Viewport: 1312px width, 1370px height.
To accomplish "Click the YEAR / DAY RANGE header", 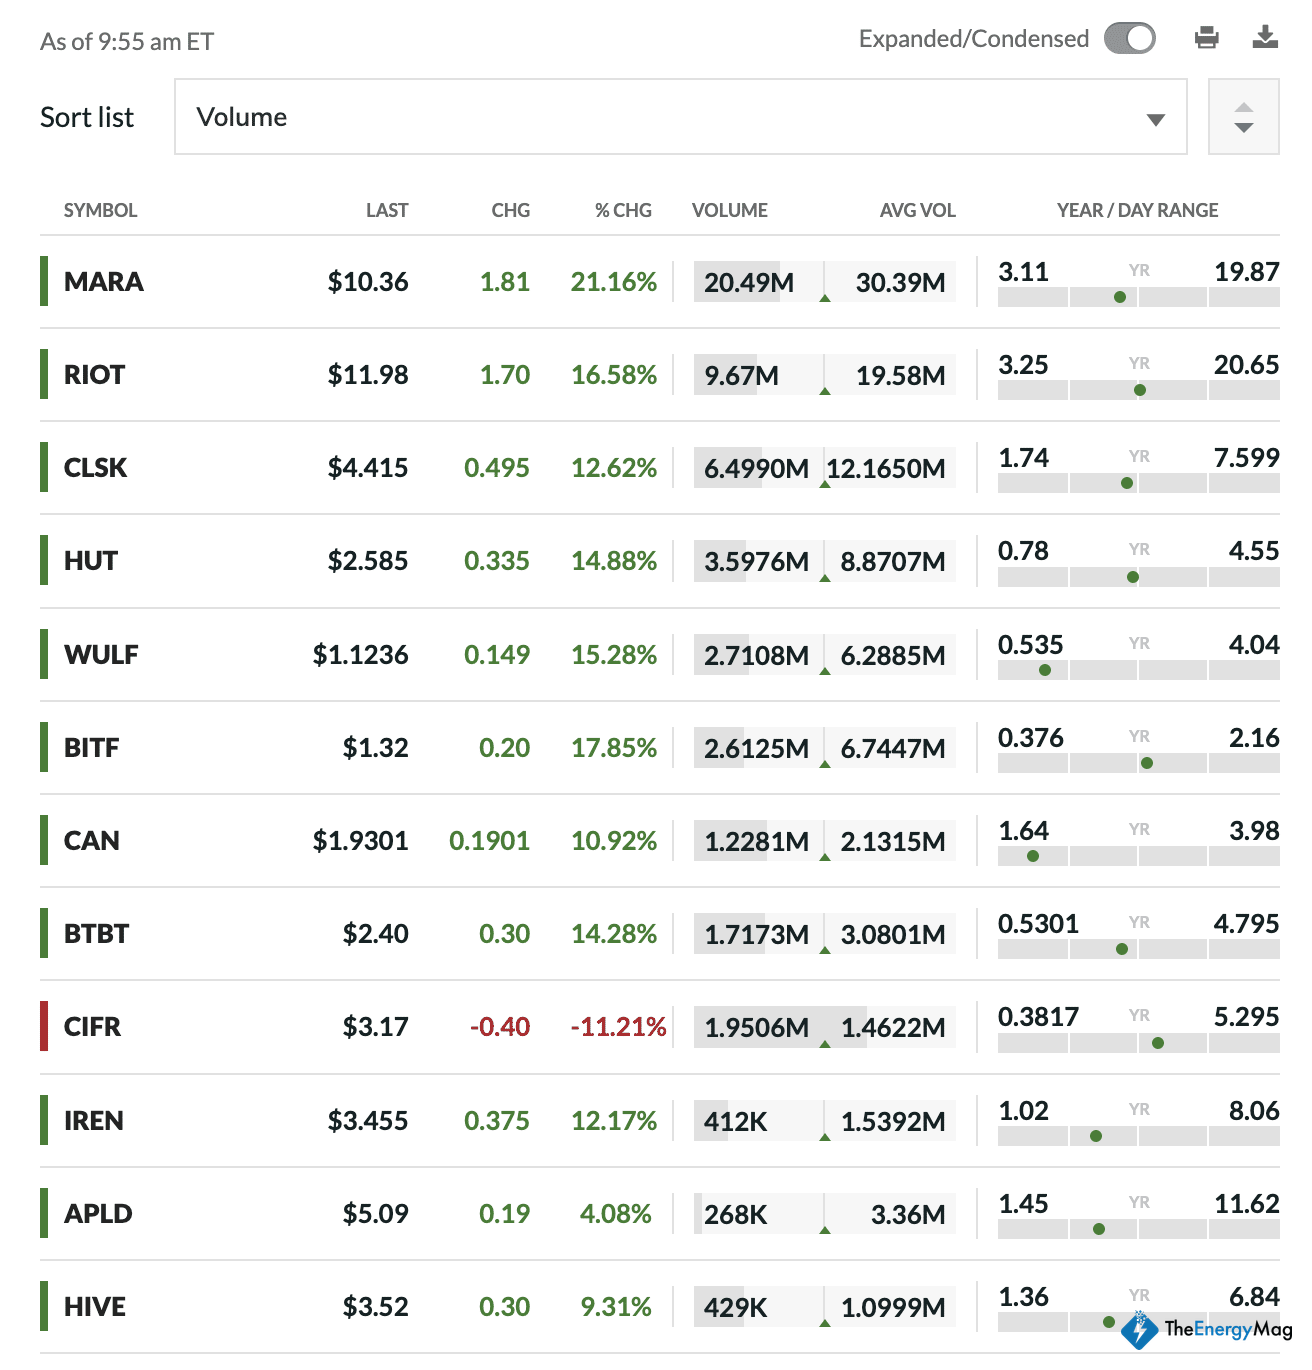I will 1137,210.
